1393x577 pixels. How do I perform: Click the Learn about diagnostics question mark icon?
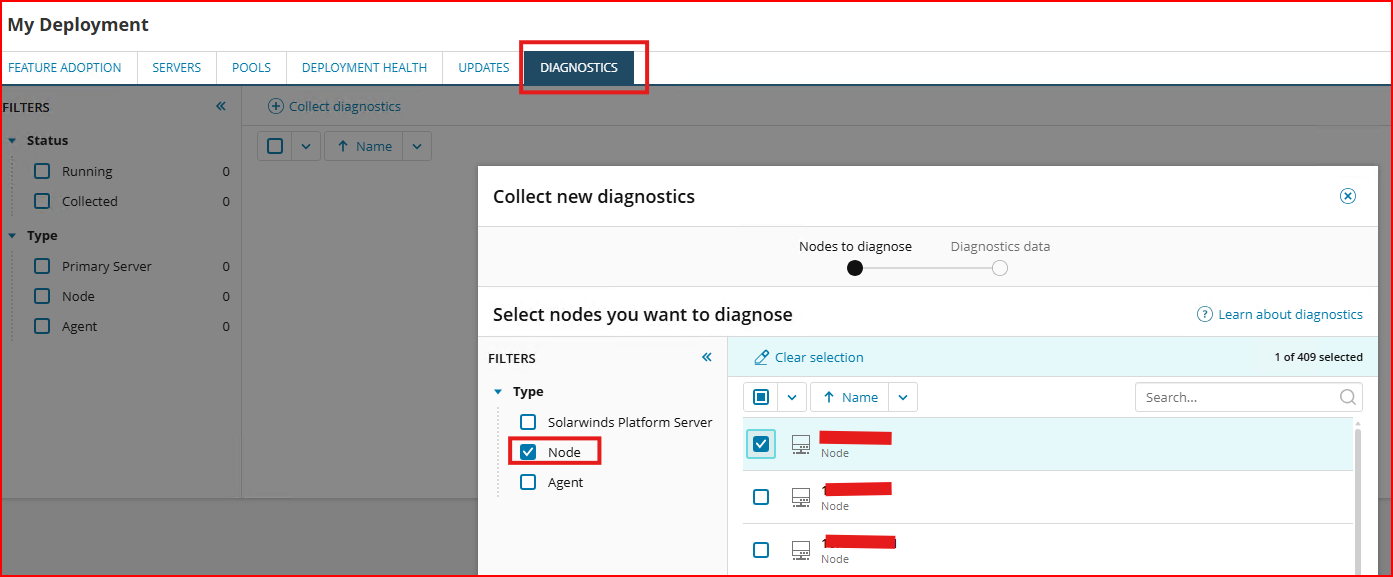point(1205,314)
